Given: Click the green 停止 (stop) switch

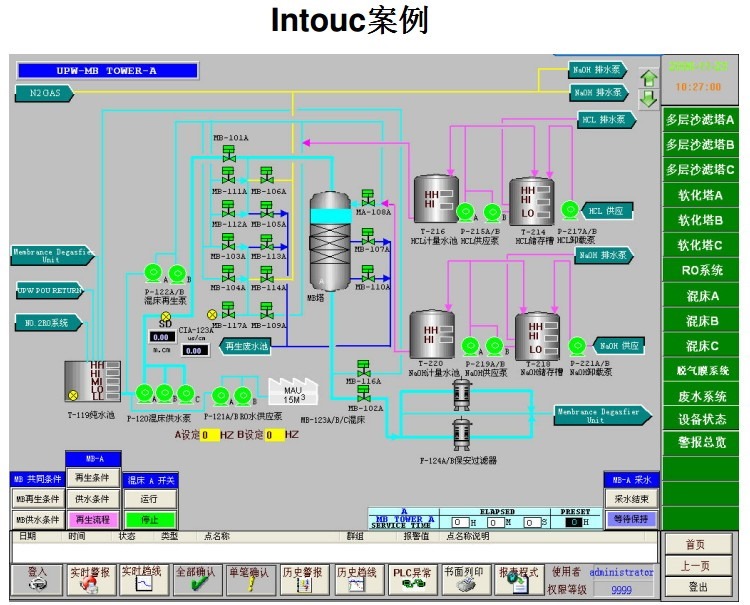Looking at the screenshot, I should click(150, 520).
